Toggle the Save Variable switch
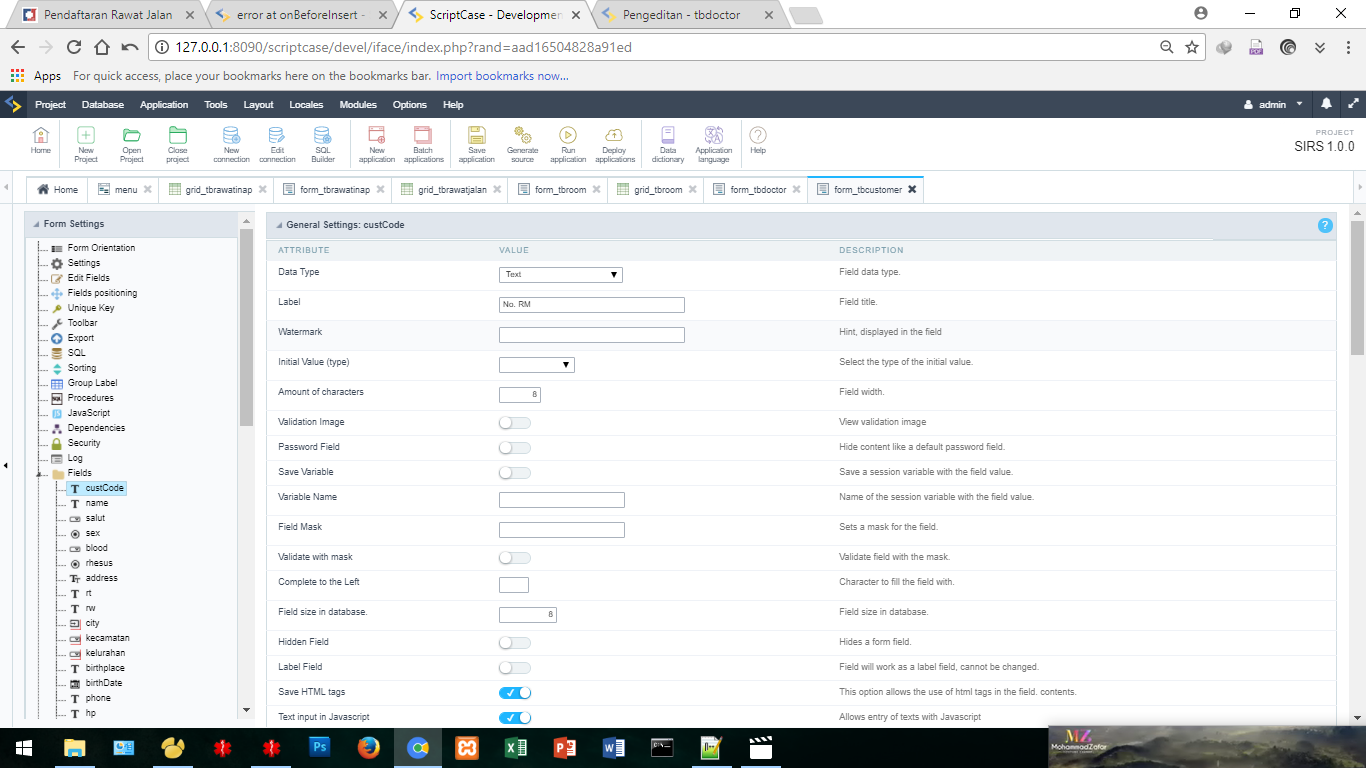 pos(515,473)
